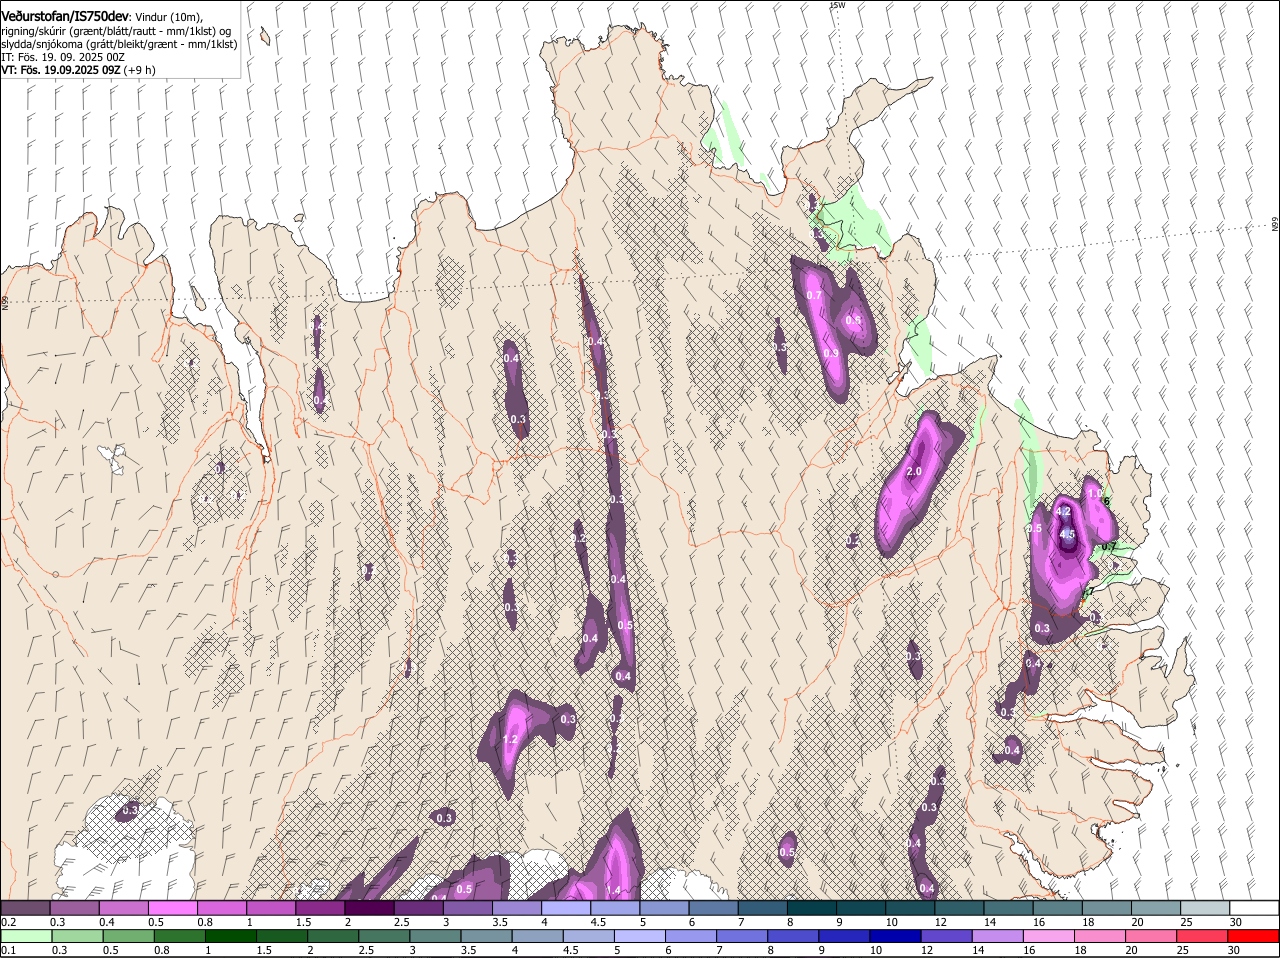Click the '30' label under the green-red legend row
This screenshot has height=958, width=1280.
click(x=1233, y=950)
